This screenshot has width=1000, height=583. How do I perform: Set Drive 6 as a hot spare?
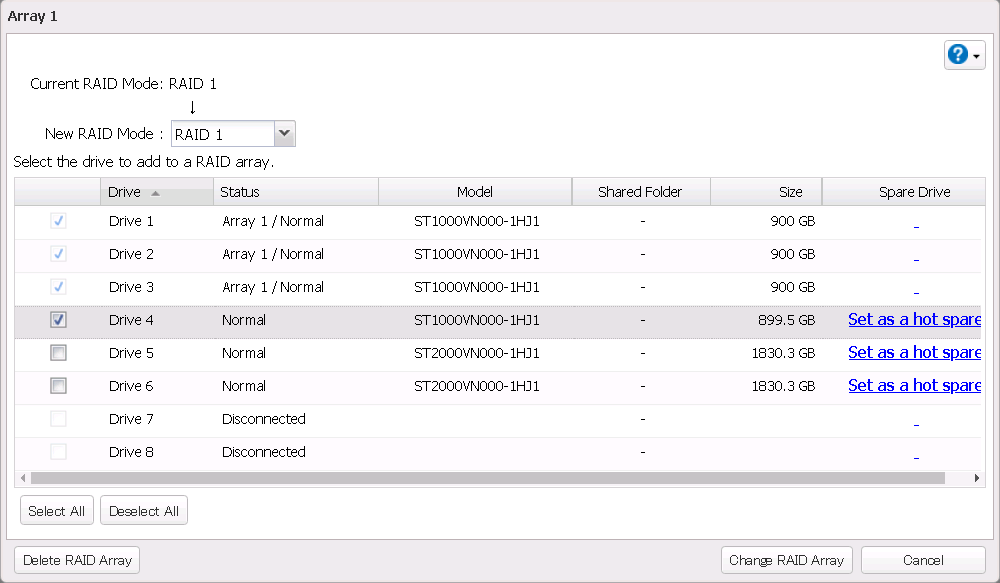(914, 386)
